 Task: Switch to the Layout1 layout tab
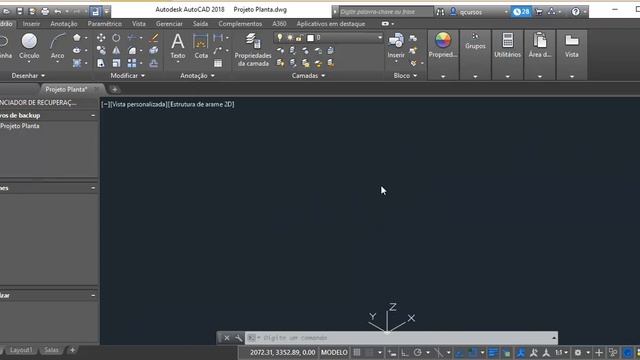[21, 350]
